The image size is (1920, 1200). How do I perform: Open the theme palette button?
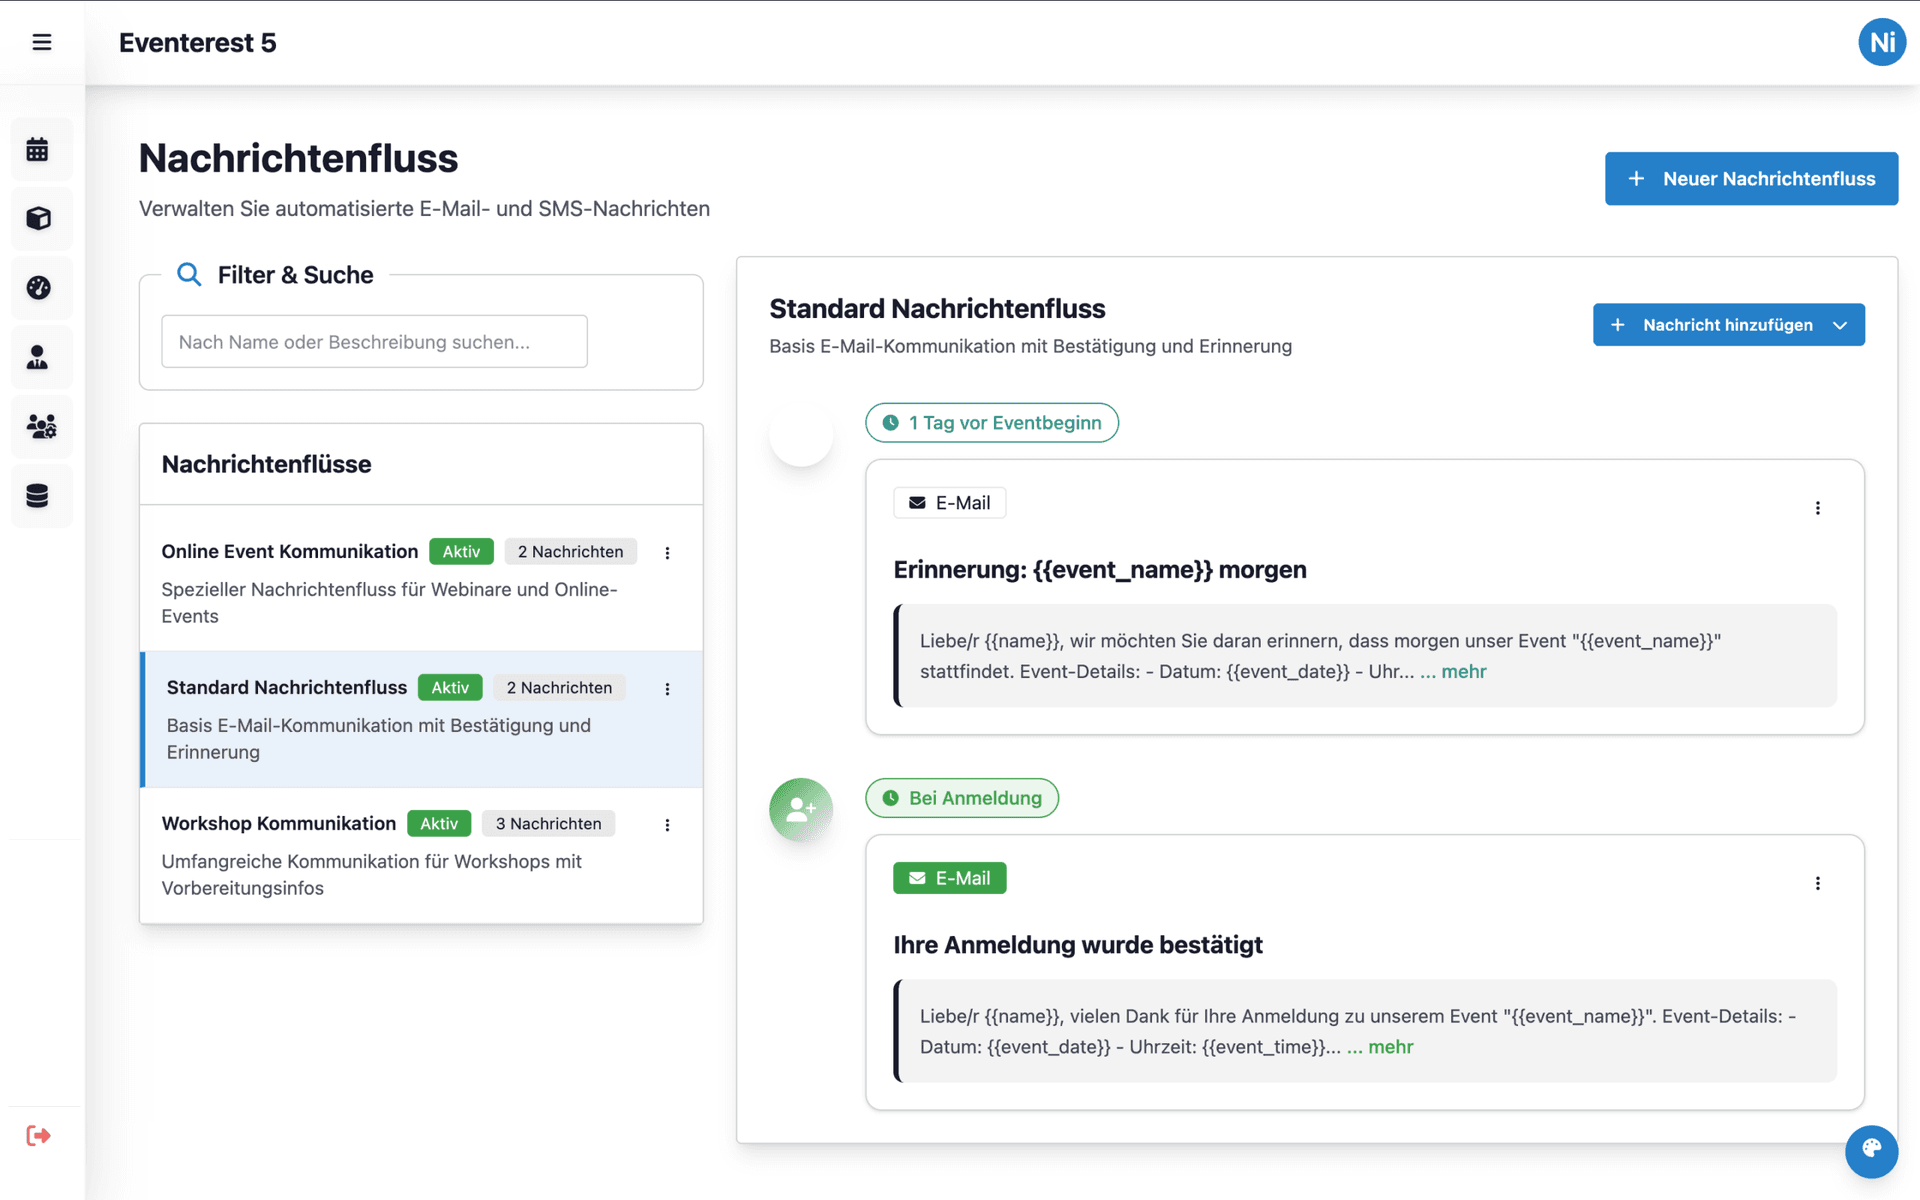click(x=1871, y=1150)
